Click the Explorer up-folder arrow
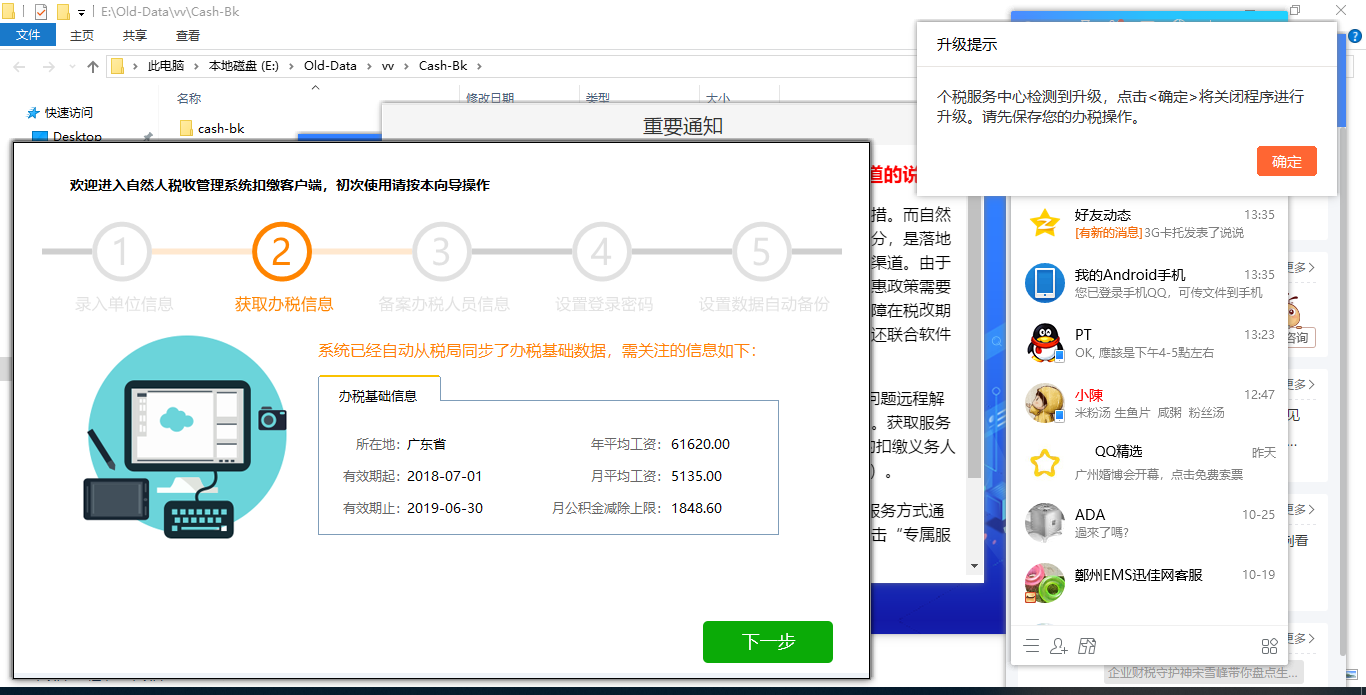1366x695 pixels. (x=93, y=67)
